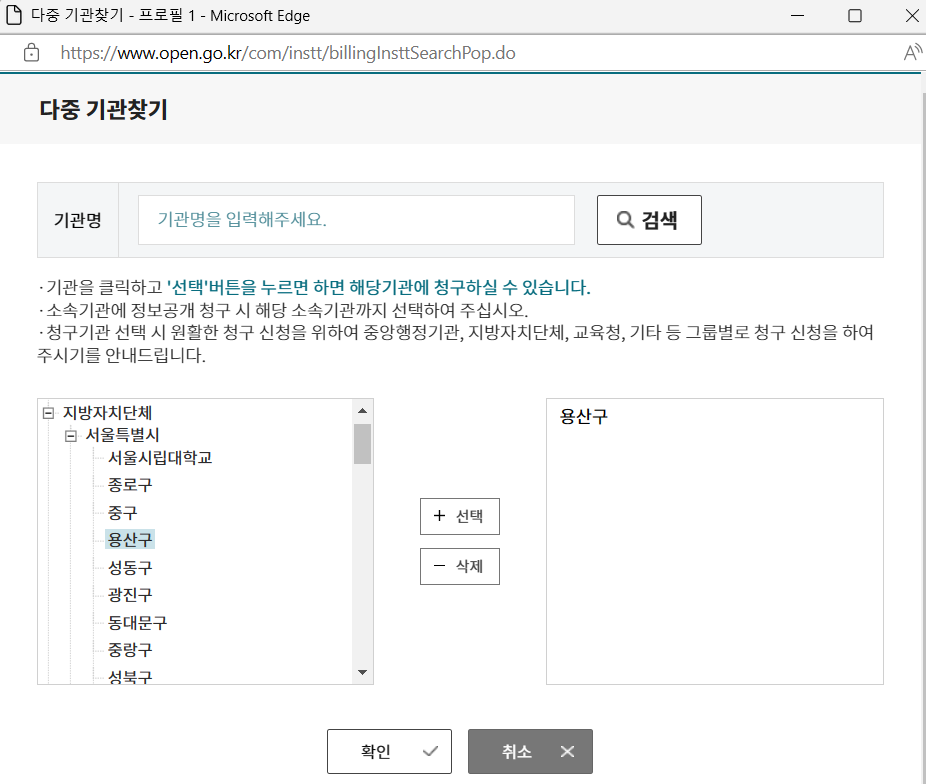Click the 검색 search button

[x=649, y=220]
